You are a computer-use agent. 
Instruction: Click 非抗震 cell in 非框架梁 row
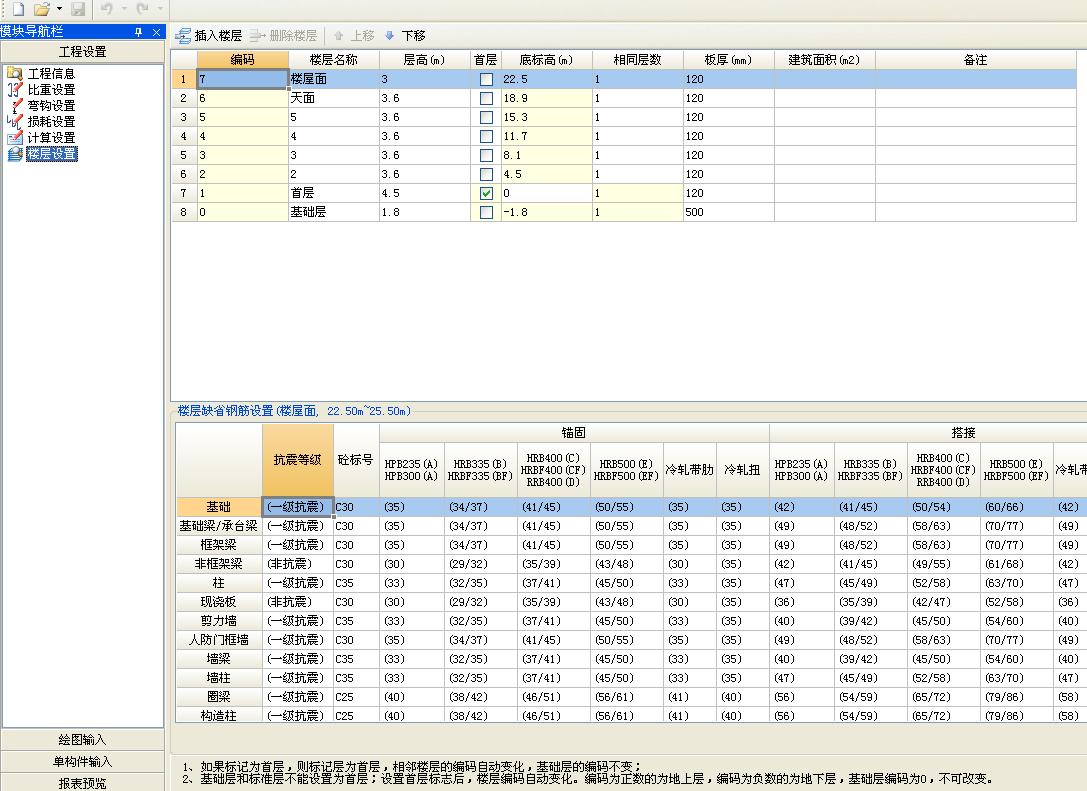coord(297,564)
